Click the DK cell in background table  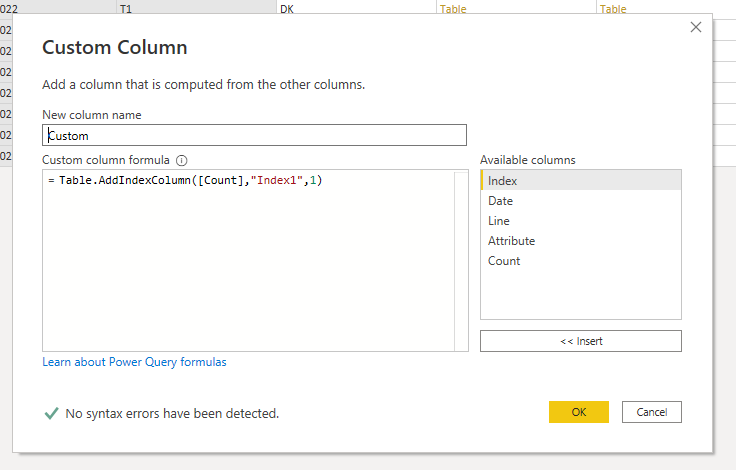click(356, 8)
